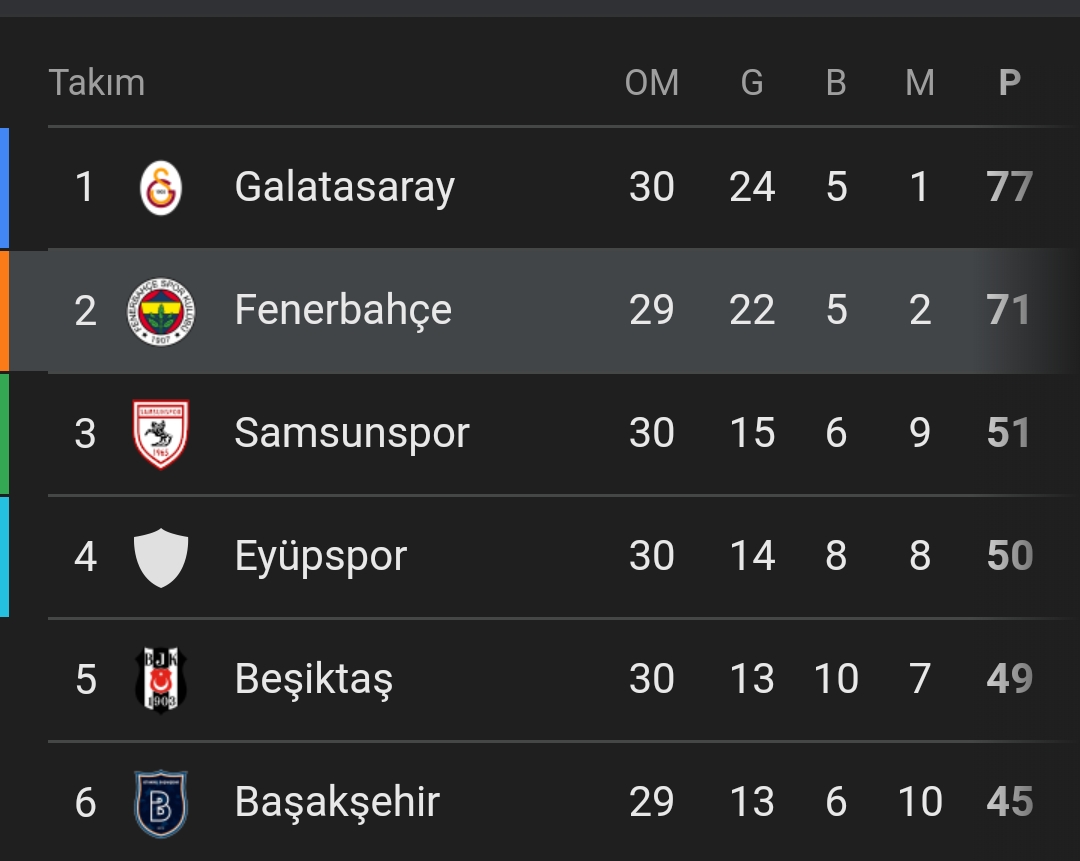Image resolution: width=1080 pixels, height=861 pixels.
Task: Open the Başakşehir team name
Action: 337,803
